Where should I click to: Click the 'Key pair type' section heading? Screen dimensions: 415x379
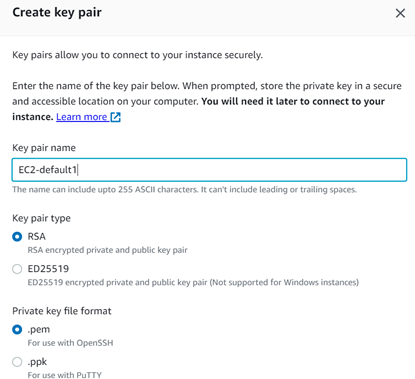click(x=41, y=218)
